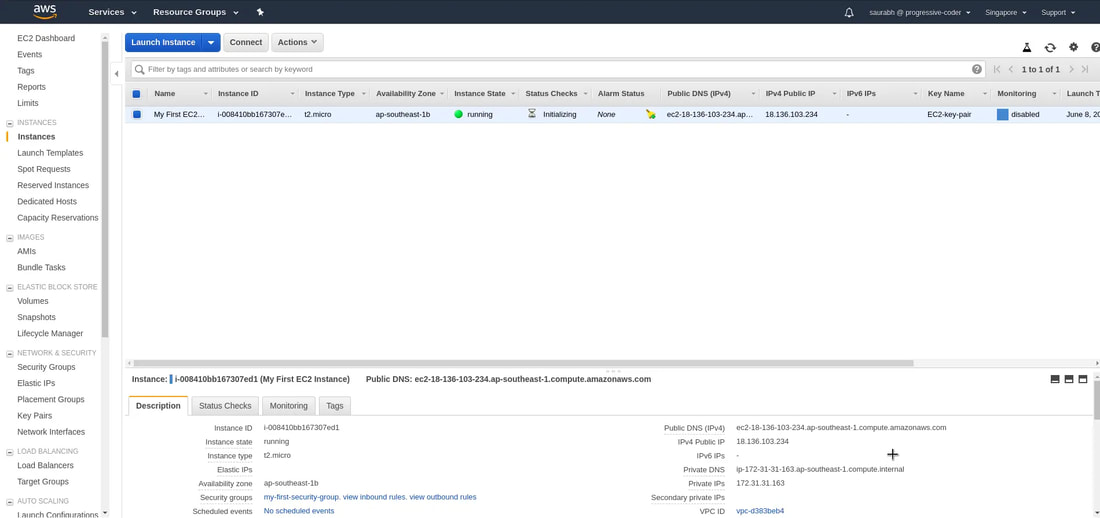Open the Services menu
This screenshot has height=518, width=1100.
112,13
